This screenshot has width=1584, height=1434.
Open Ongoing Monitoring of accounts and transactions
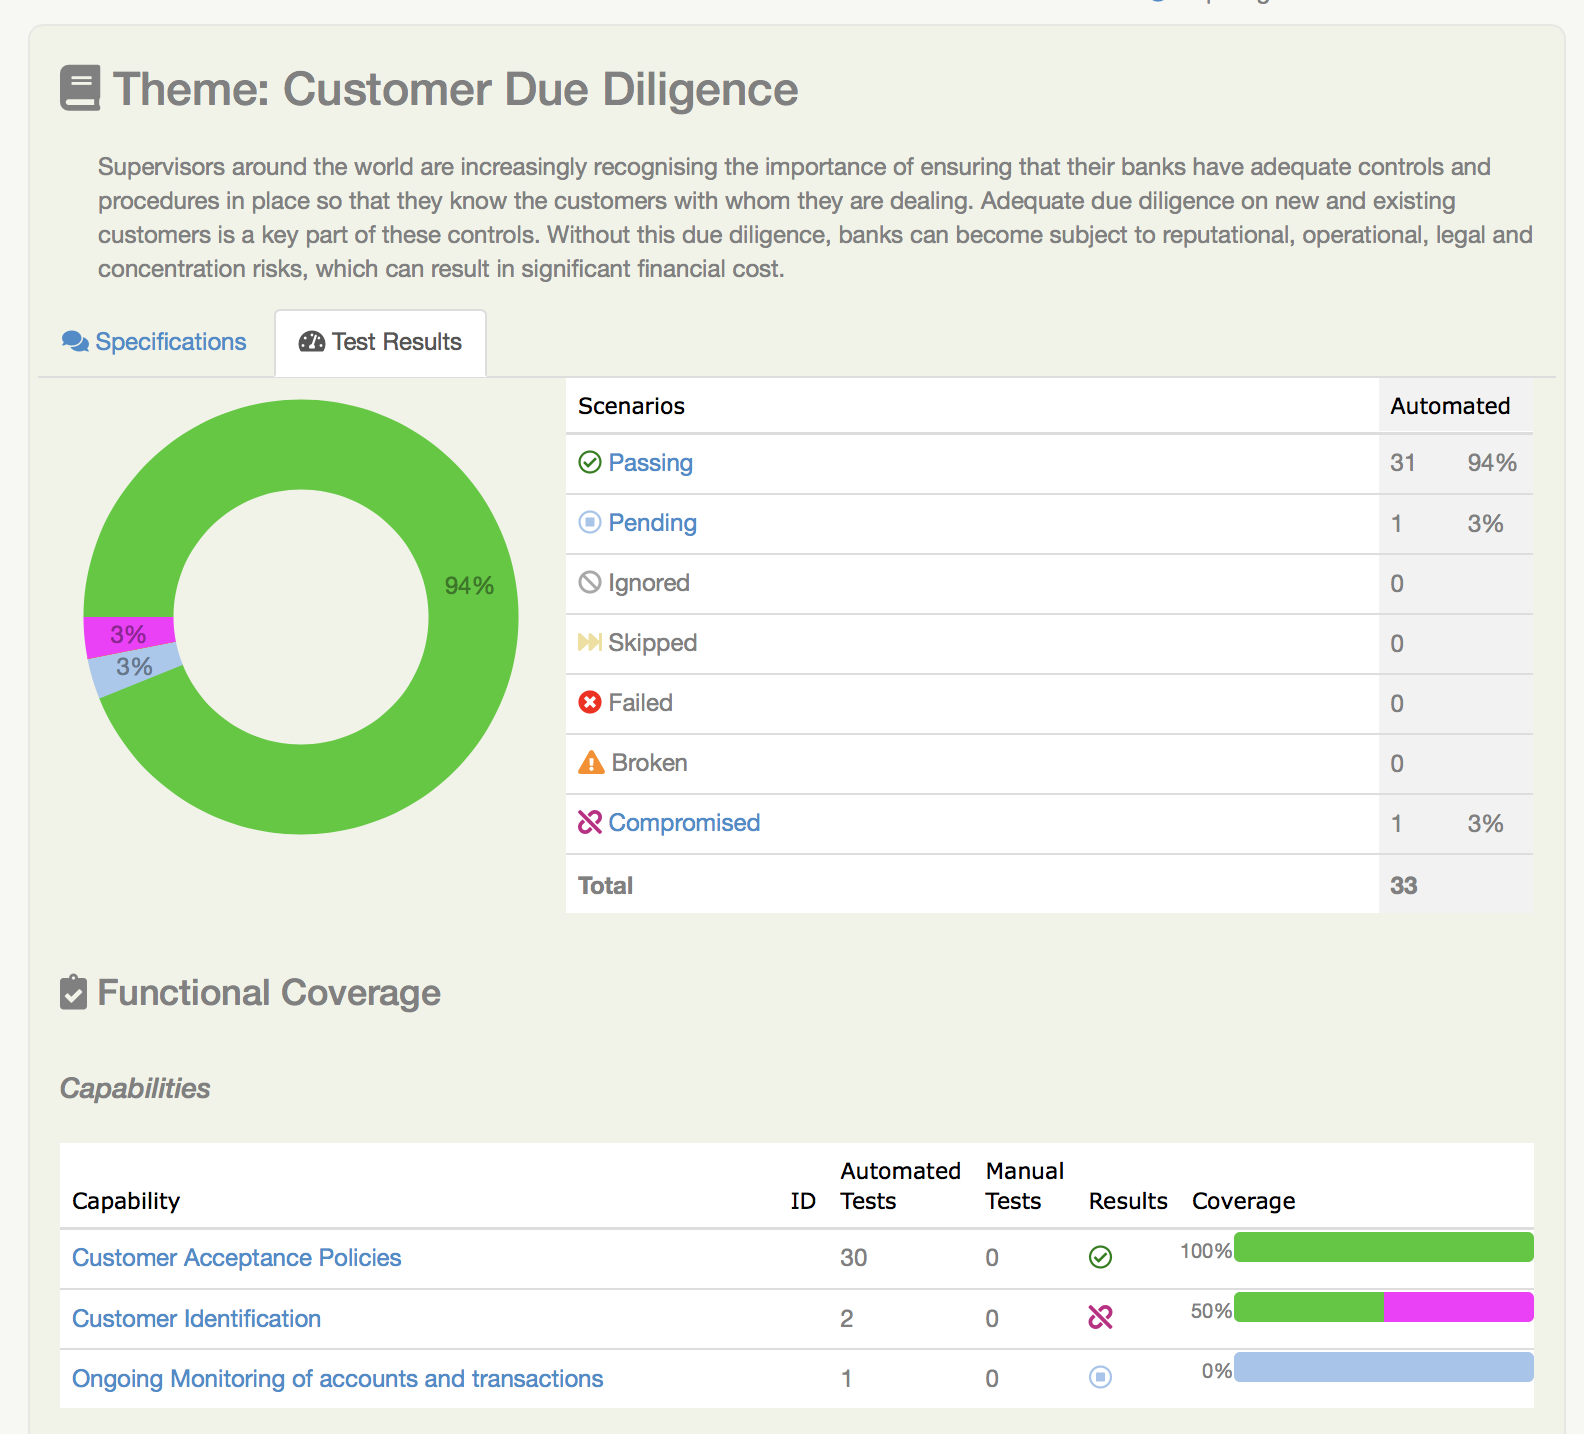pos(337,1379)
